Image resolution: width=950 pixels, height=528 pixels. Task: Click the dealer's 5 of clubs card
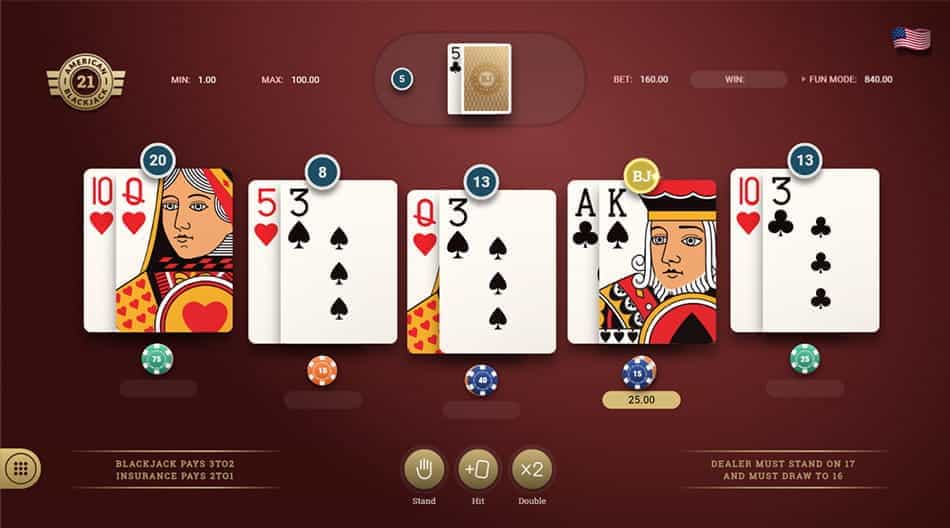tap(455, 79)
